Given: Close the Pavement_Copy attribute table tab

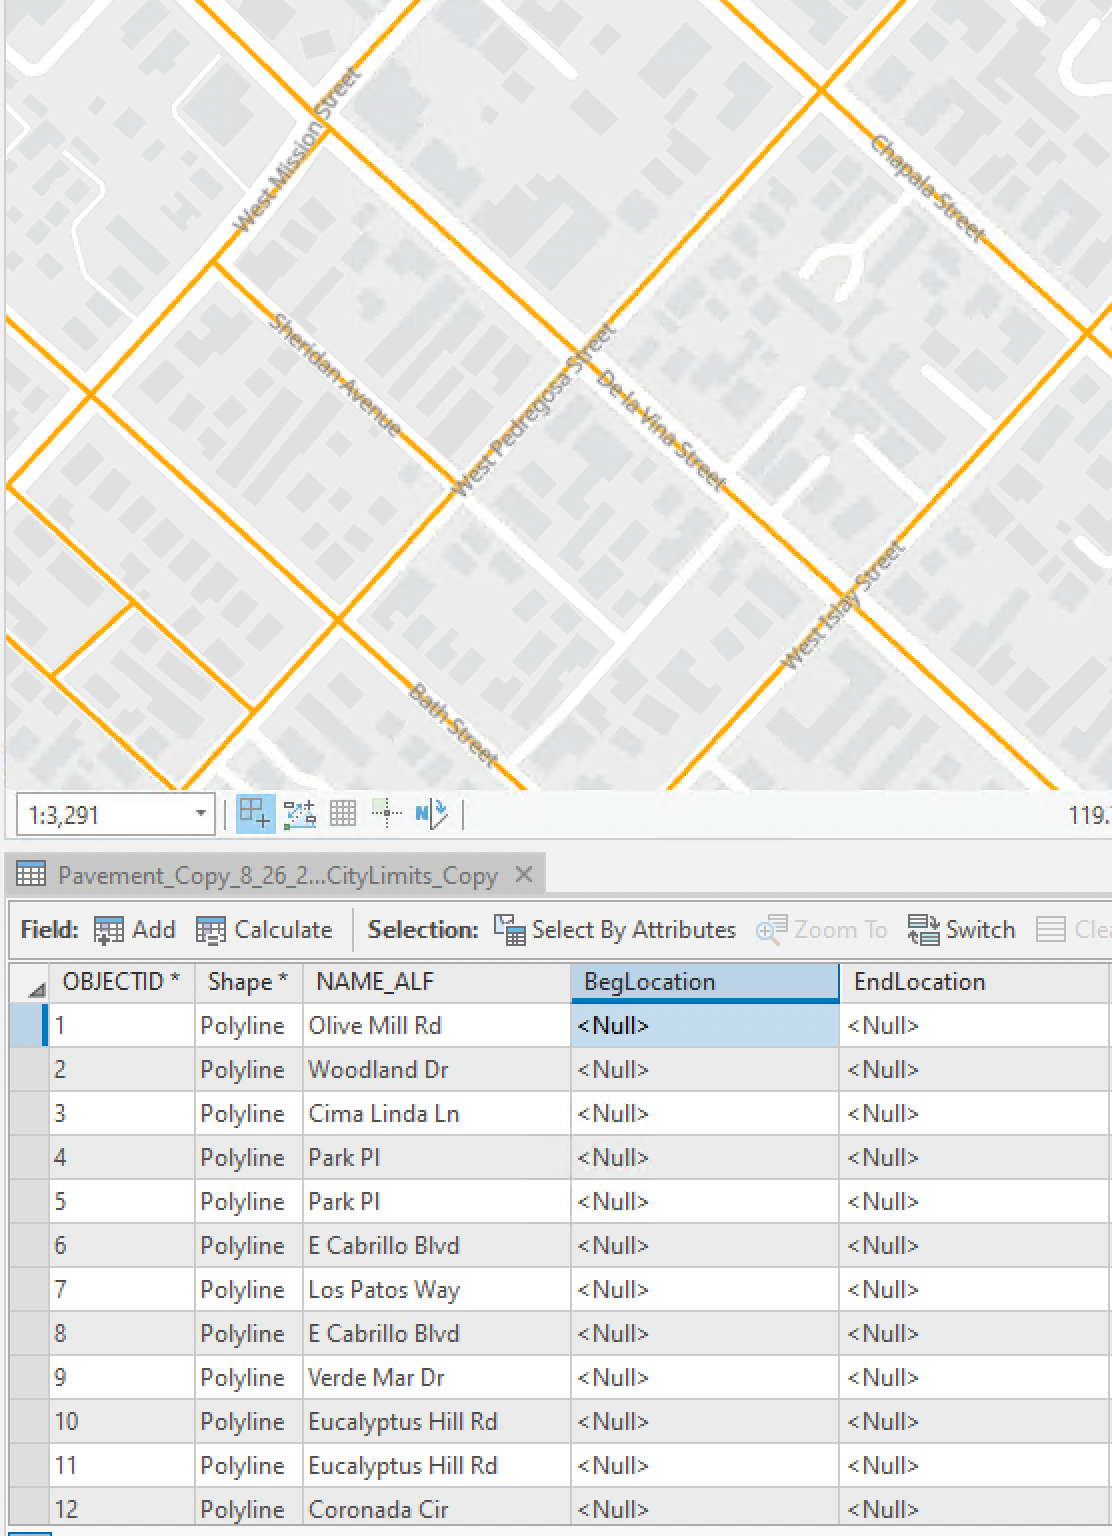Looking at the screenshot, I should [523, 875].
